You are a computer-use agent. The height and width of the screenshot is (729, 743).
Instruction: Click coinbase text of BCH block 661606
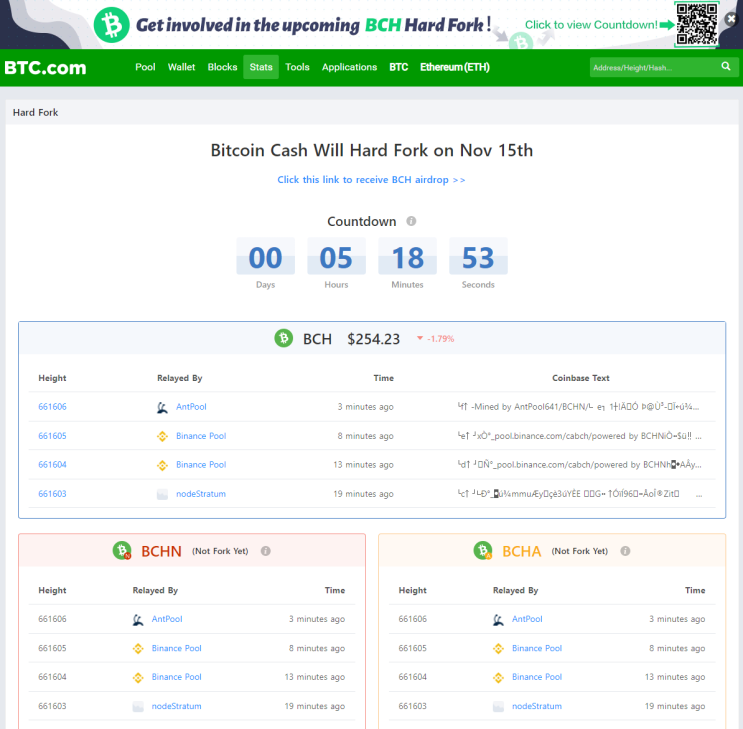coord(579,407)
